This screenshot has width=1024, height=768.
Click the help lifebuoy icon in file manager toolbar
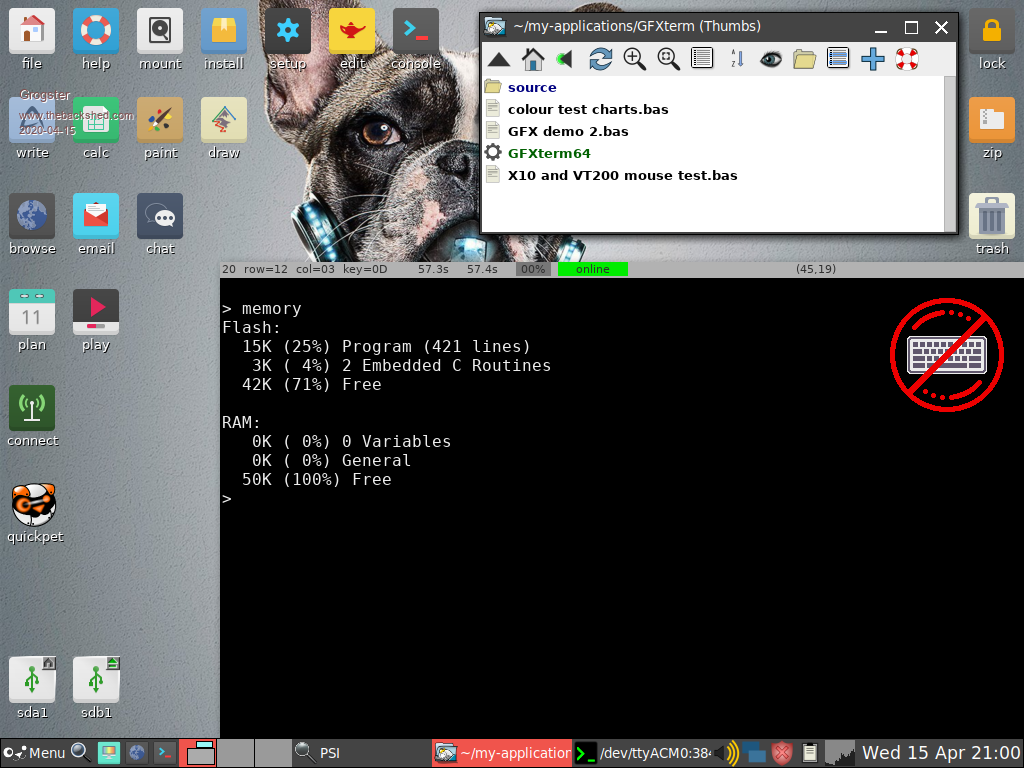(x=907, y=59)
